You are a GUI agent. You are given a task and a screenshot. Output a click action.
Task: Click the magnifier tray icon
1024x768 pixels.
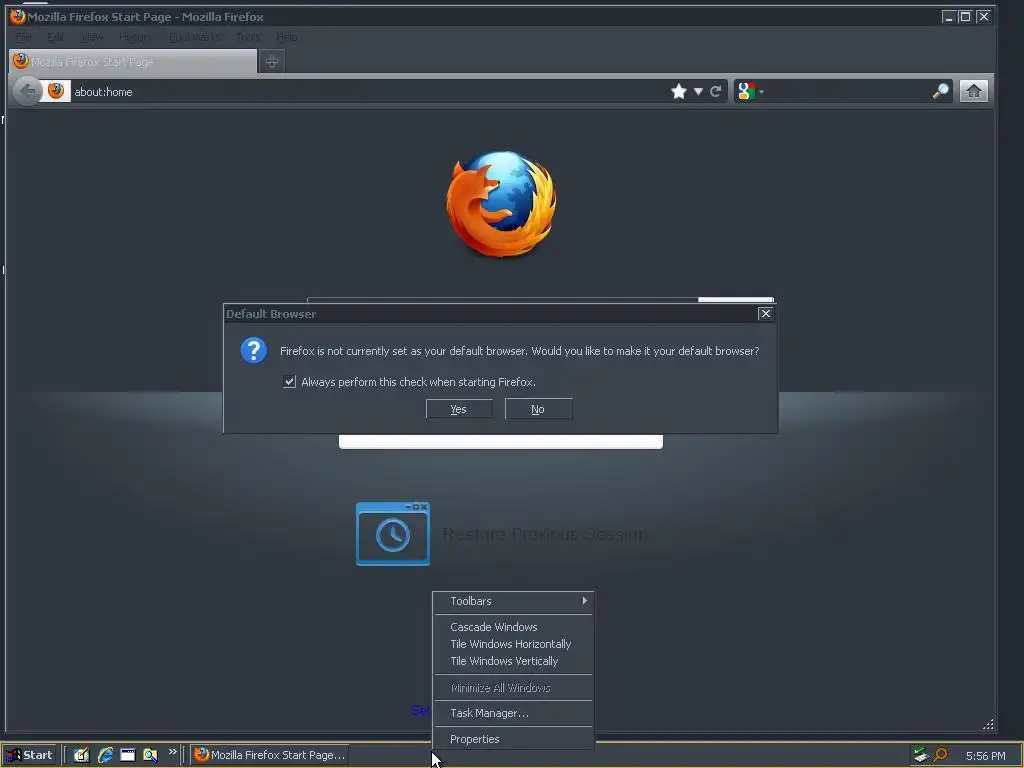[940, 755]
